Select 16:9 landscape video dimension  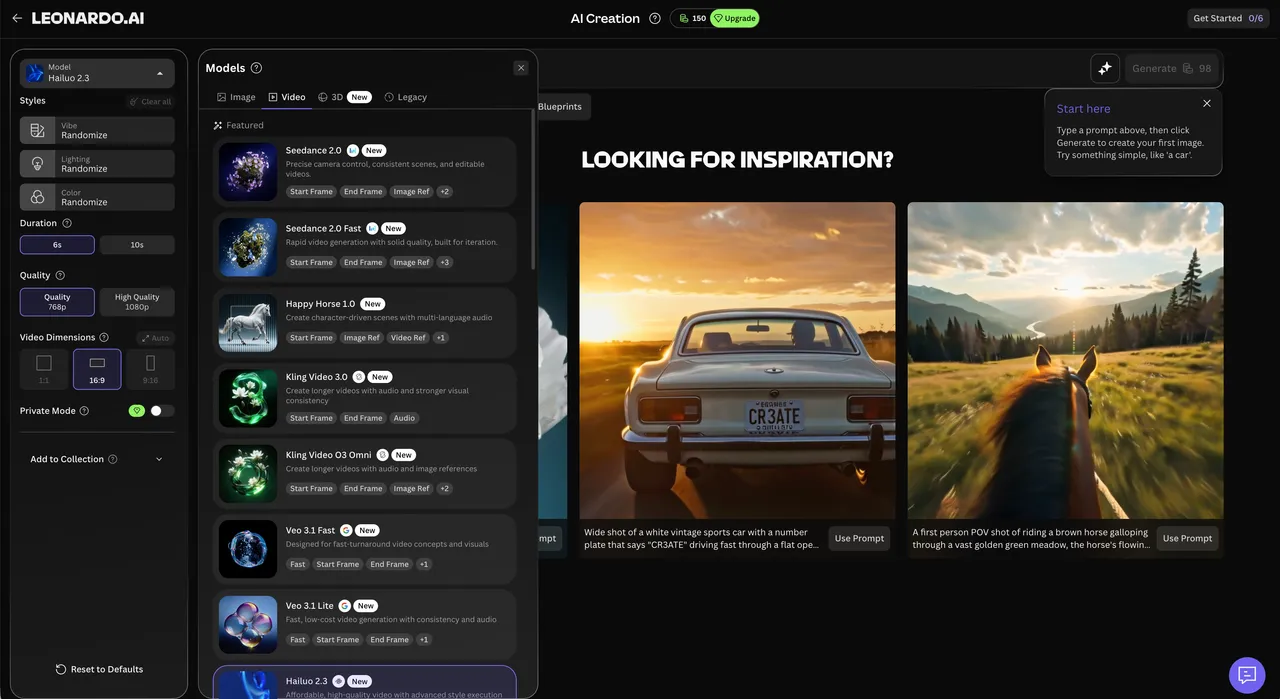(x=97, y=369)
